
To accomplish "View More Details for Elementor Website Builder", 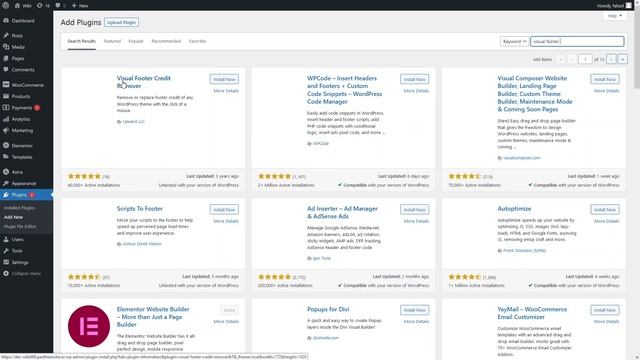I will [x=226, y=322].
